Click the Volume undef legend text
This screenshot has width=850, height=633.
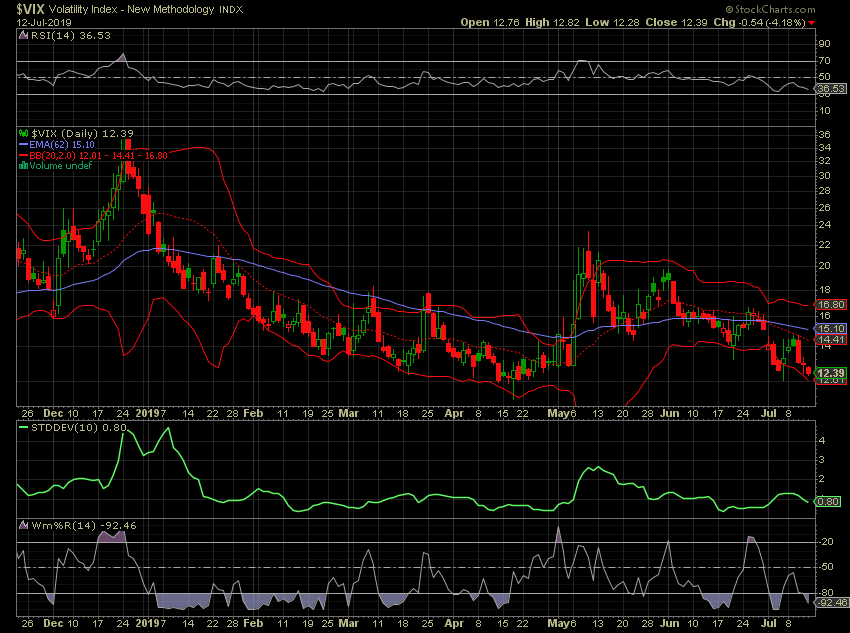[x=61, y=166]
